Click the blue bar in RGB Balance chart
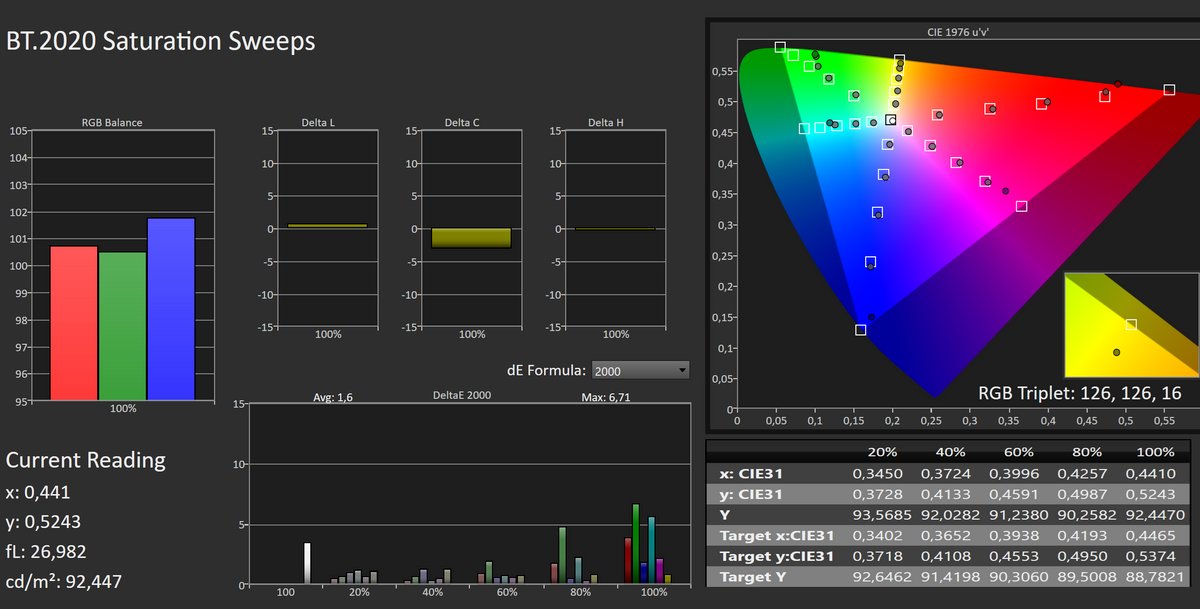 pyautogui.click(x=170, y=309)
